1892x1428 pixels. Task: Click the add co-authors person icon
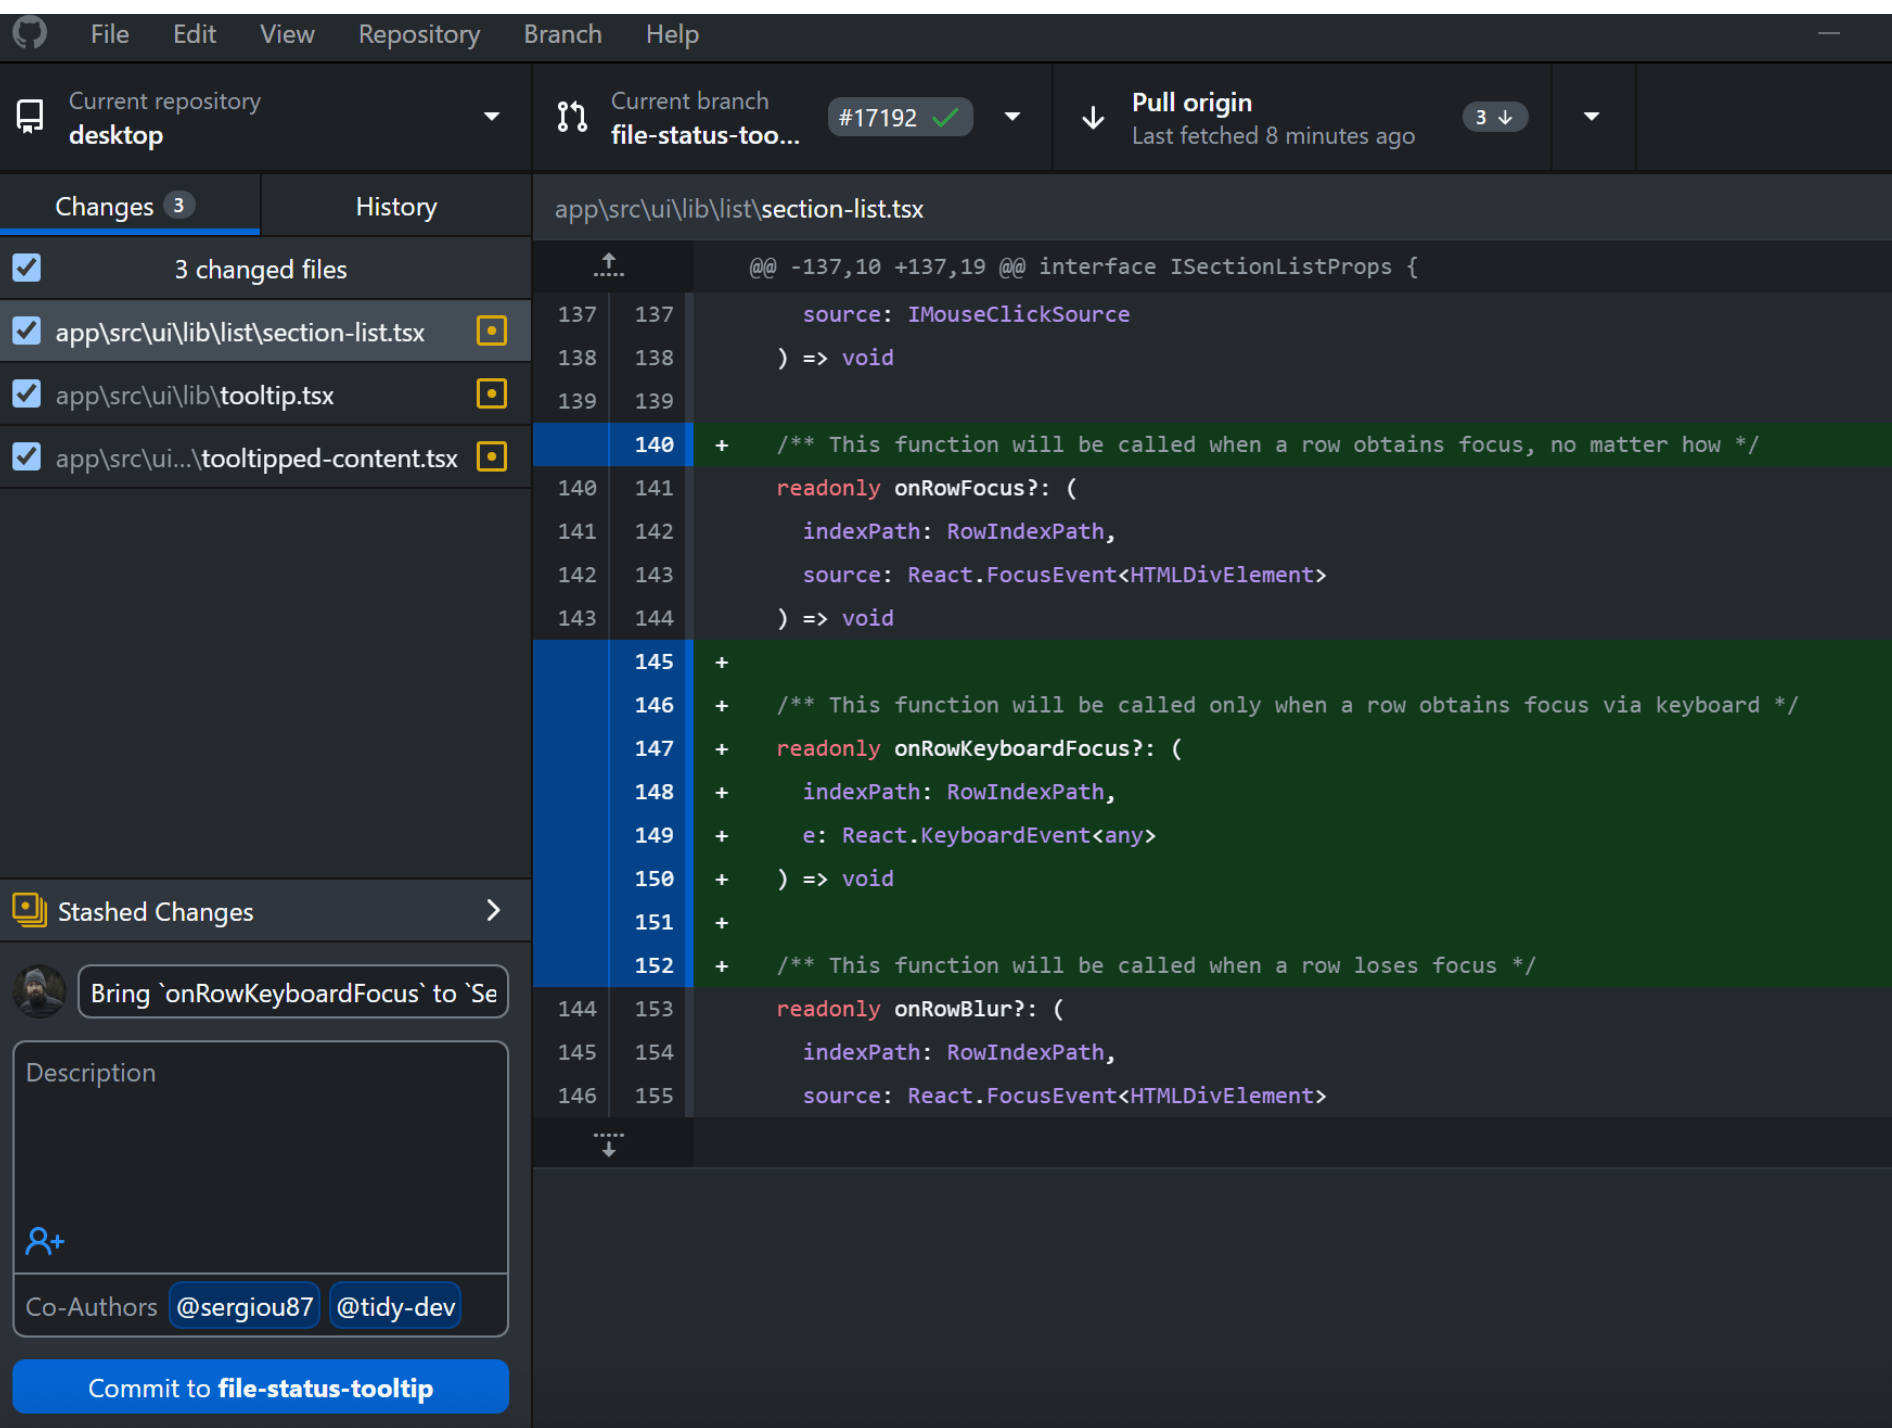[44, 1242]
